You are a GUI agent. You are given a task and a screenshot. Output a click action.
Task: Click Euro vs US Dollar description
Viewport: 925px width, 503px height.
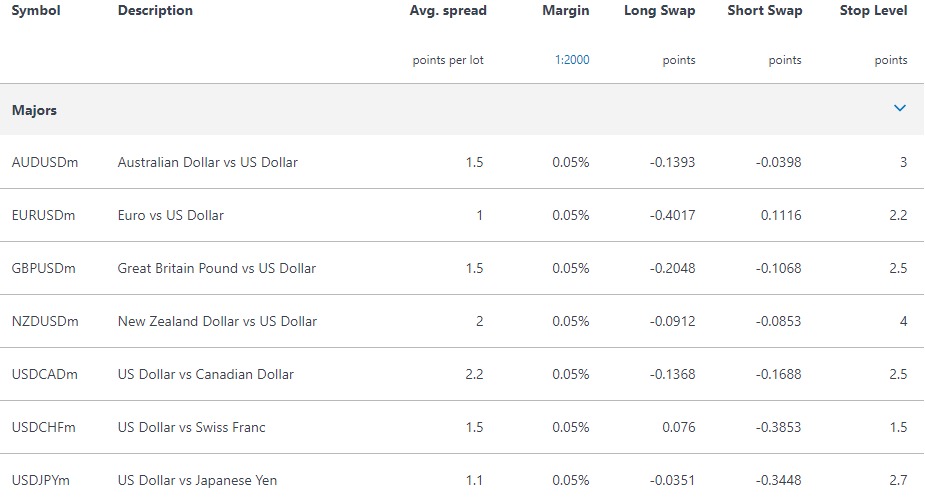(x=170, y=215)
